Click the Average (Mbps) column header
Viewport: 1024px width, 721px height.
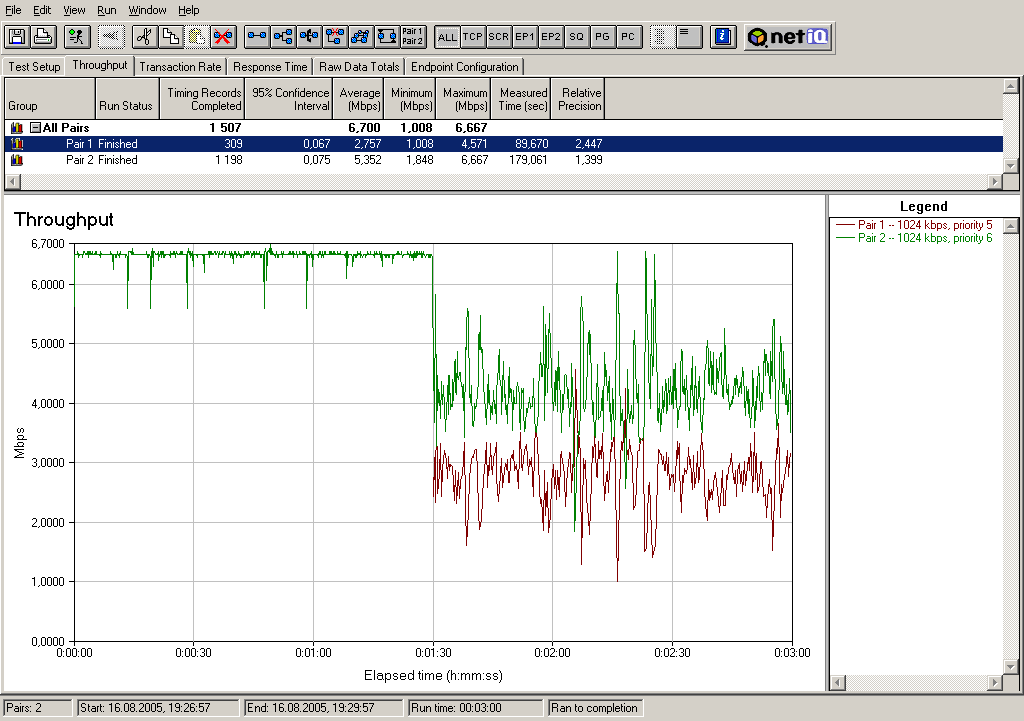[359, 99]
